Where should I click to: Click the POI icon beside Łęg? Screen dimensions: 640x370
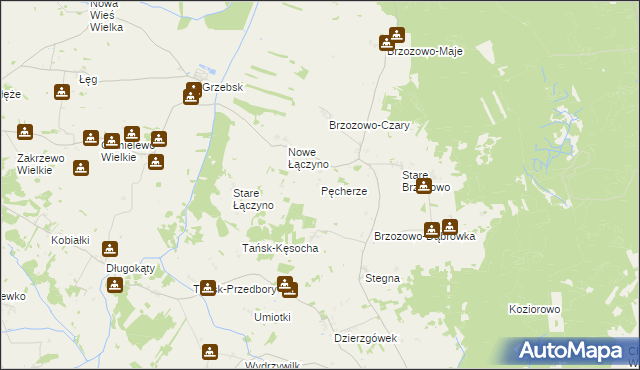coord(62,92)
